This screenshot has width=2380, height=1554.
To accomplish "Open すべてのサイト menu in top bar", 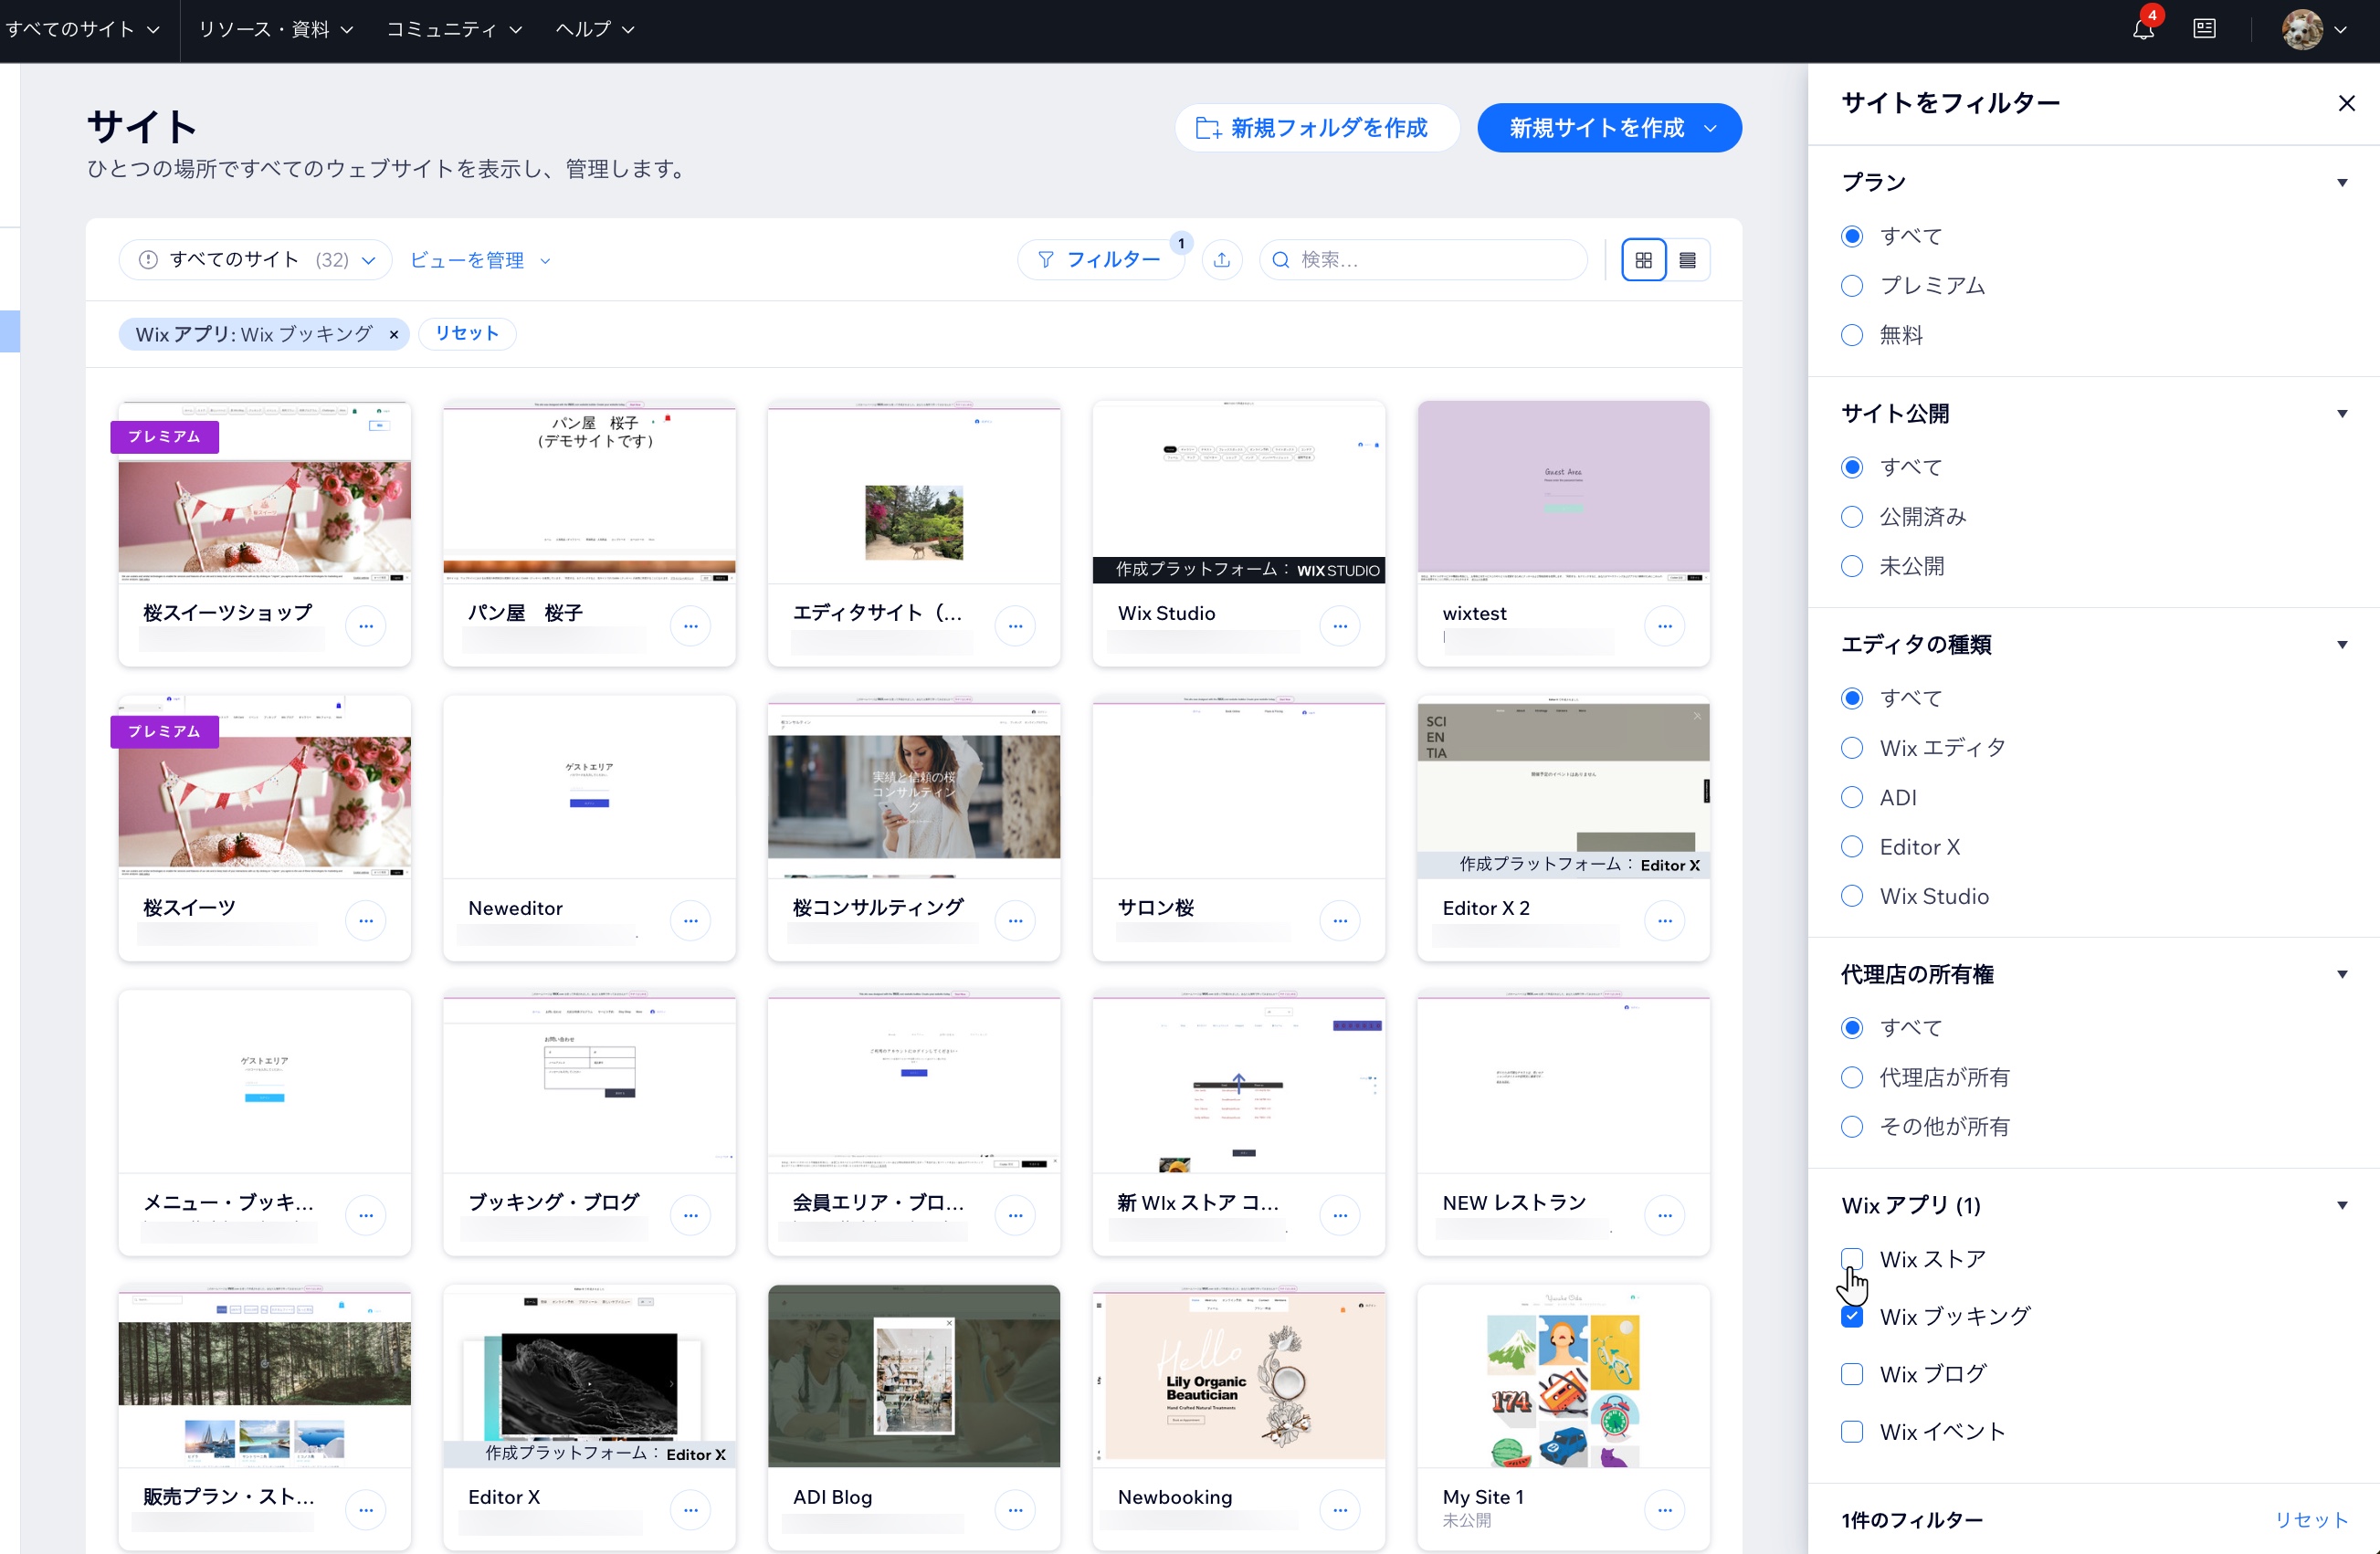I will pos(82,30).
